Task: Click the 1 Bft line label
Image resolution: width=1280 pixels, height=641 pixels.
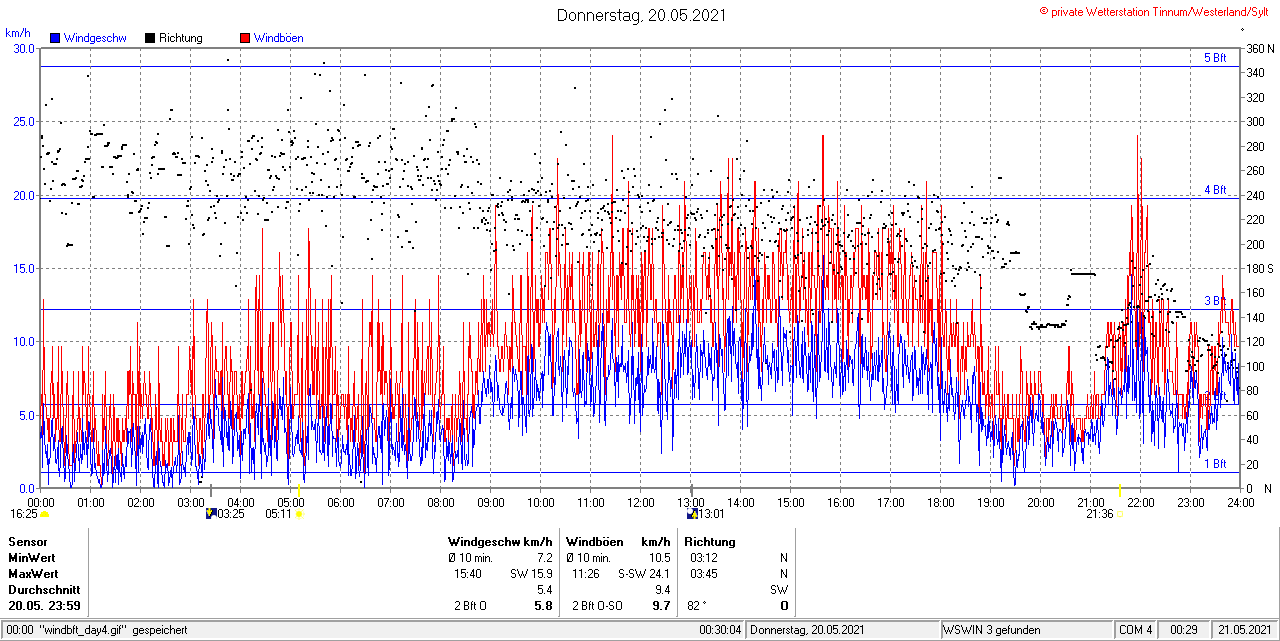Action: (x=1215, y=464)
